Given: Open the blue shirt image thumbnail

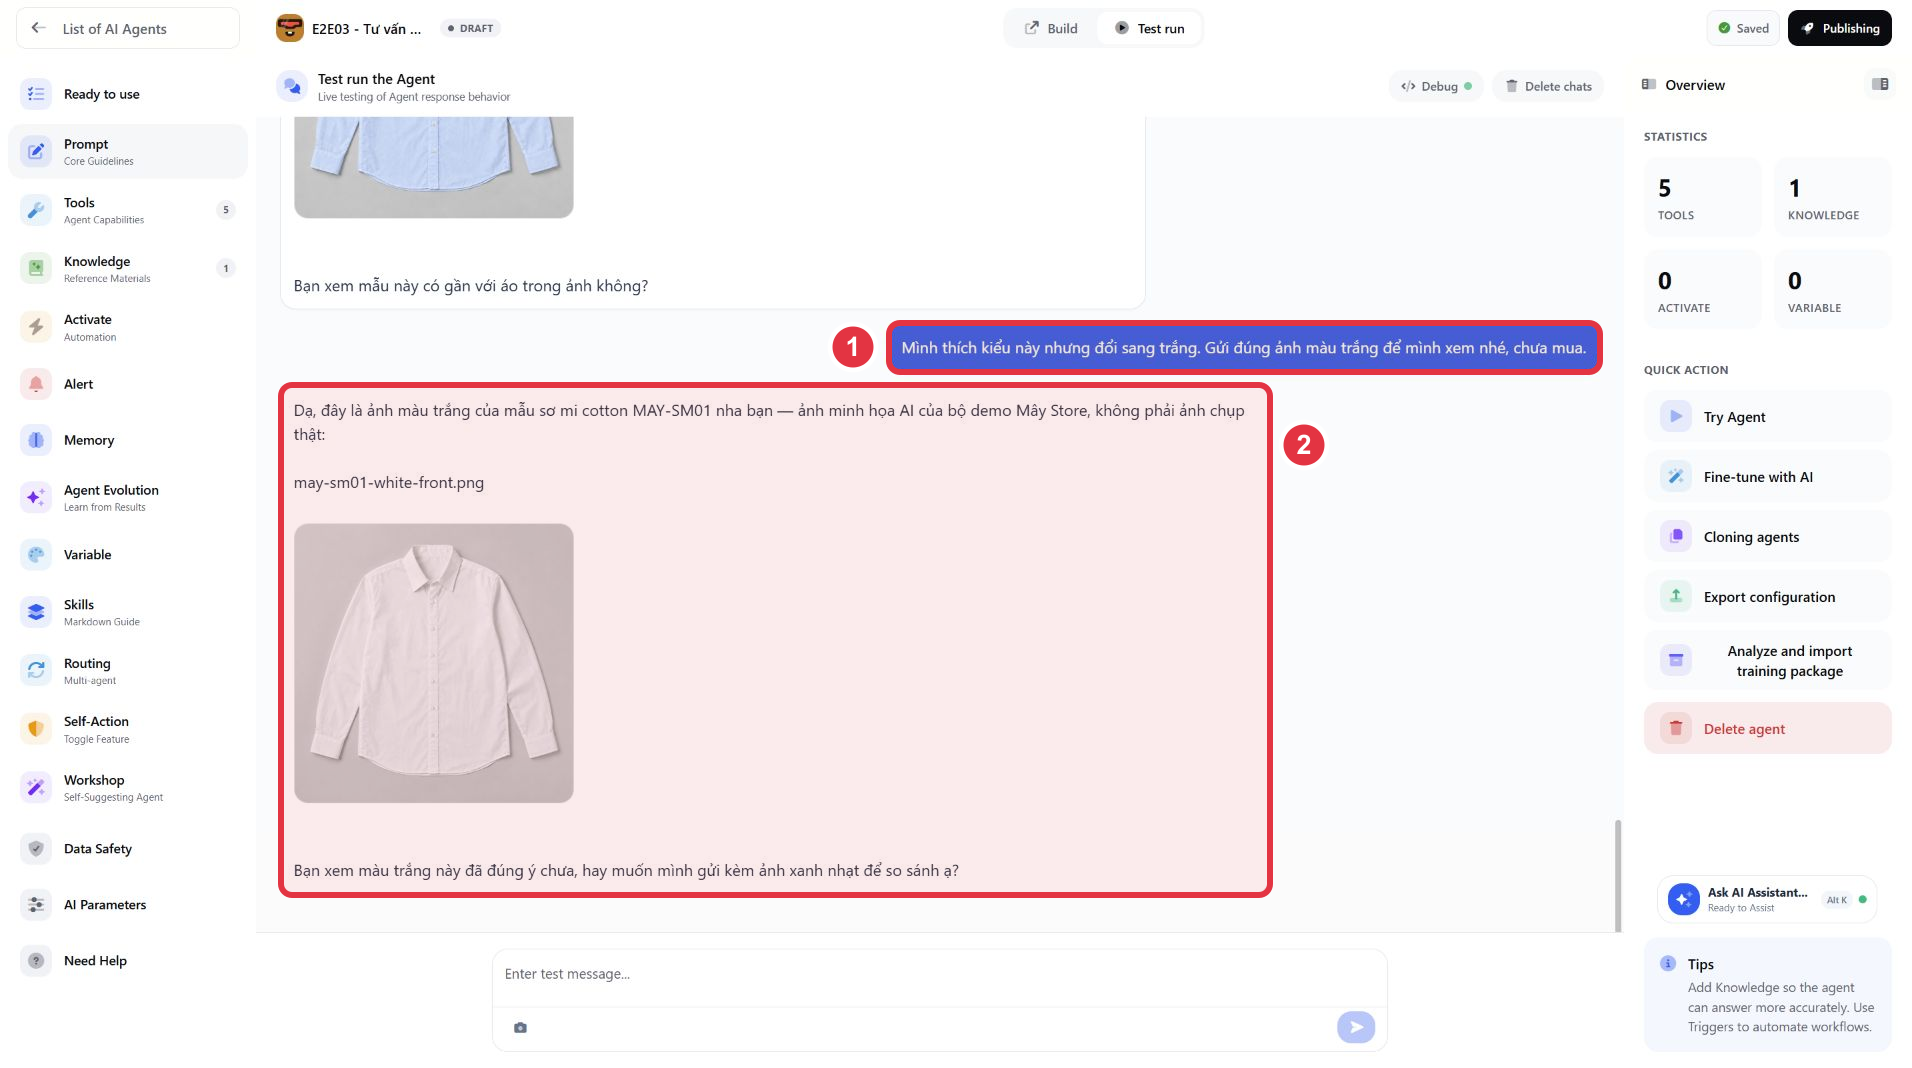Looking at the screenshot, I should 434,167.
